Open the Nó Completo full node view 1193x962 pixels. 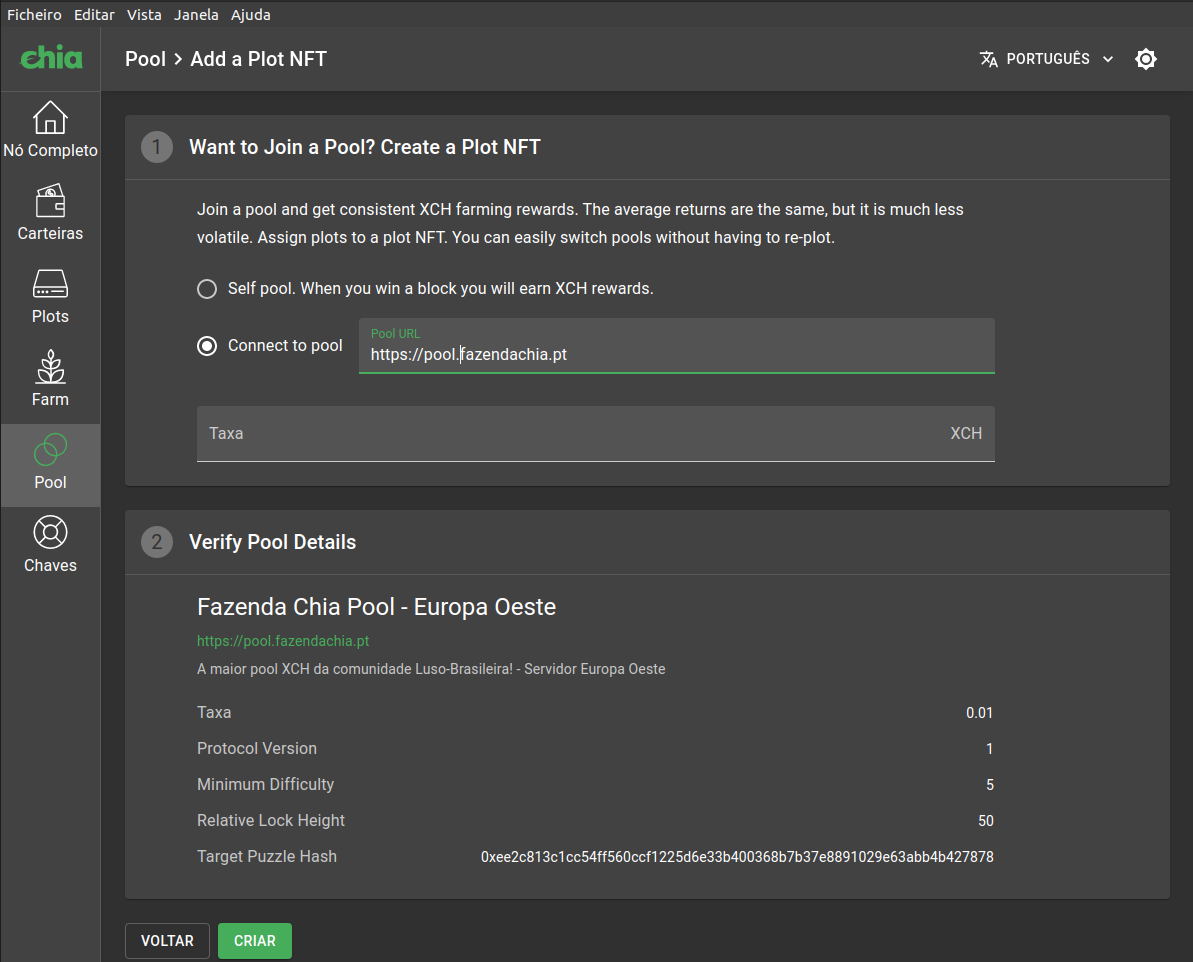point(50,130)
